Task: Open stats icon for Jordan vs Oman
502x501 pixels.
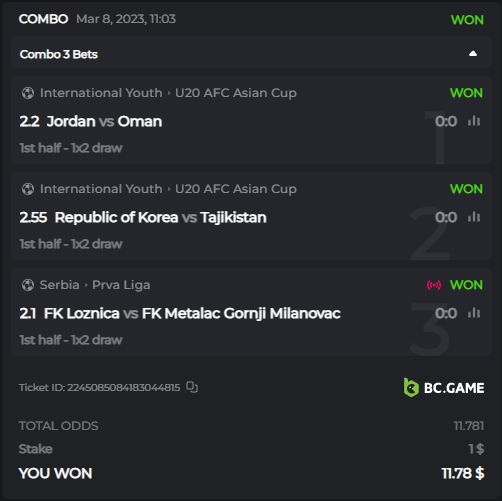Action: click(474, 121)
